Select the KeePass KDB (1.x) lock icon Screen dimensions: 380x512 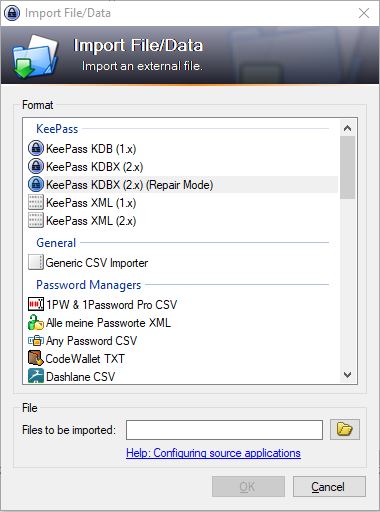click(x=36, y=148)
